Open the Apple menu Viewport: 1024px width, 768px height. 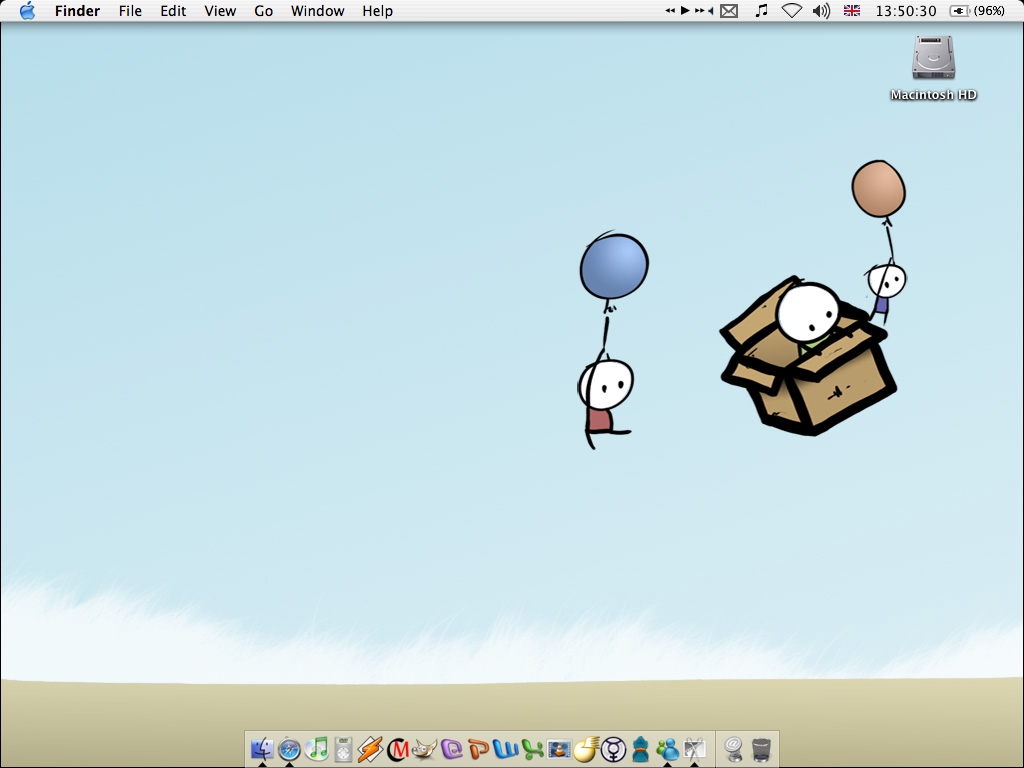tap(27, 11)
